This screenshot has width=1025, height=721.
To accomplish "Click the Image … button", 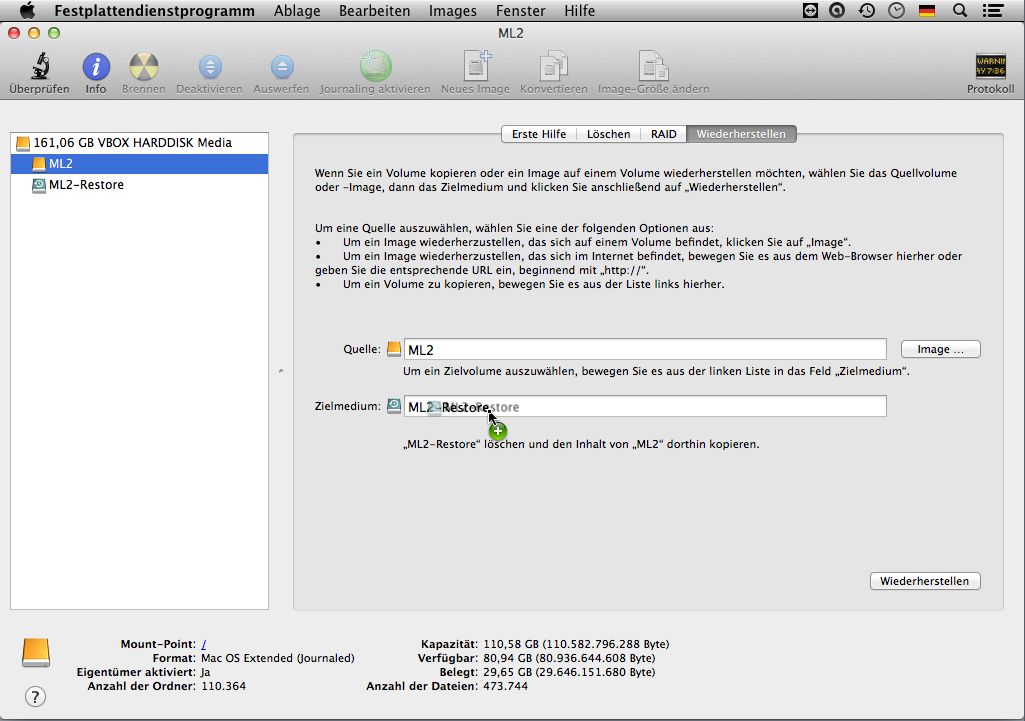I will (x=940, y=349).
